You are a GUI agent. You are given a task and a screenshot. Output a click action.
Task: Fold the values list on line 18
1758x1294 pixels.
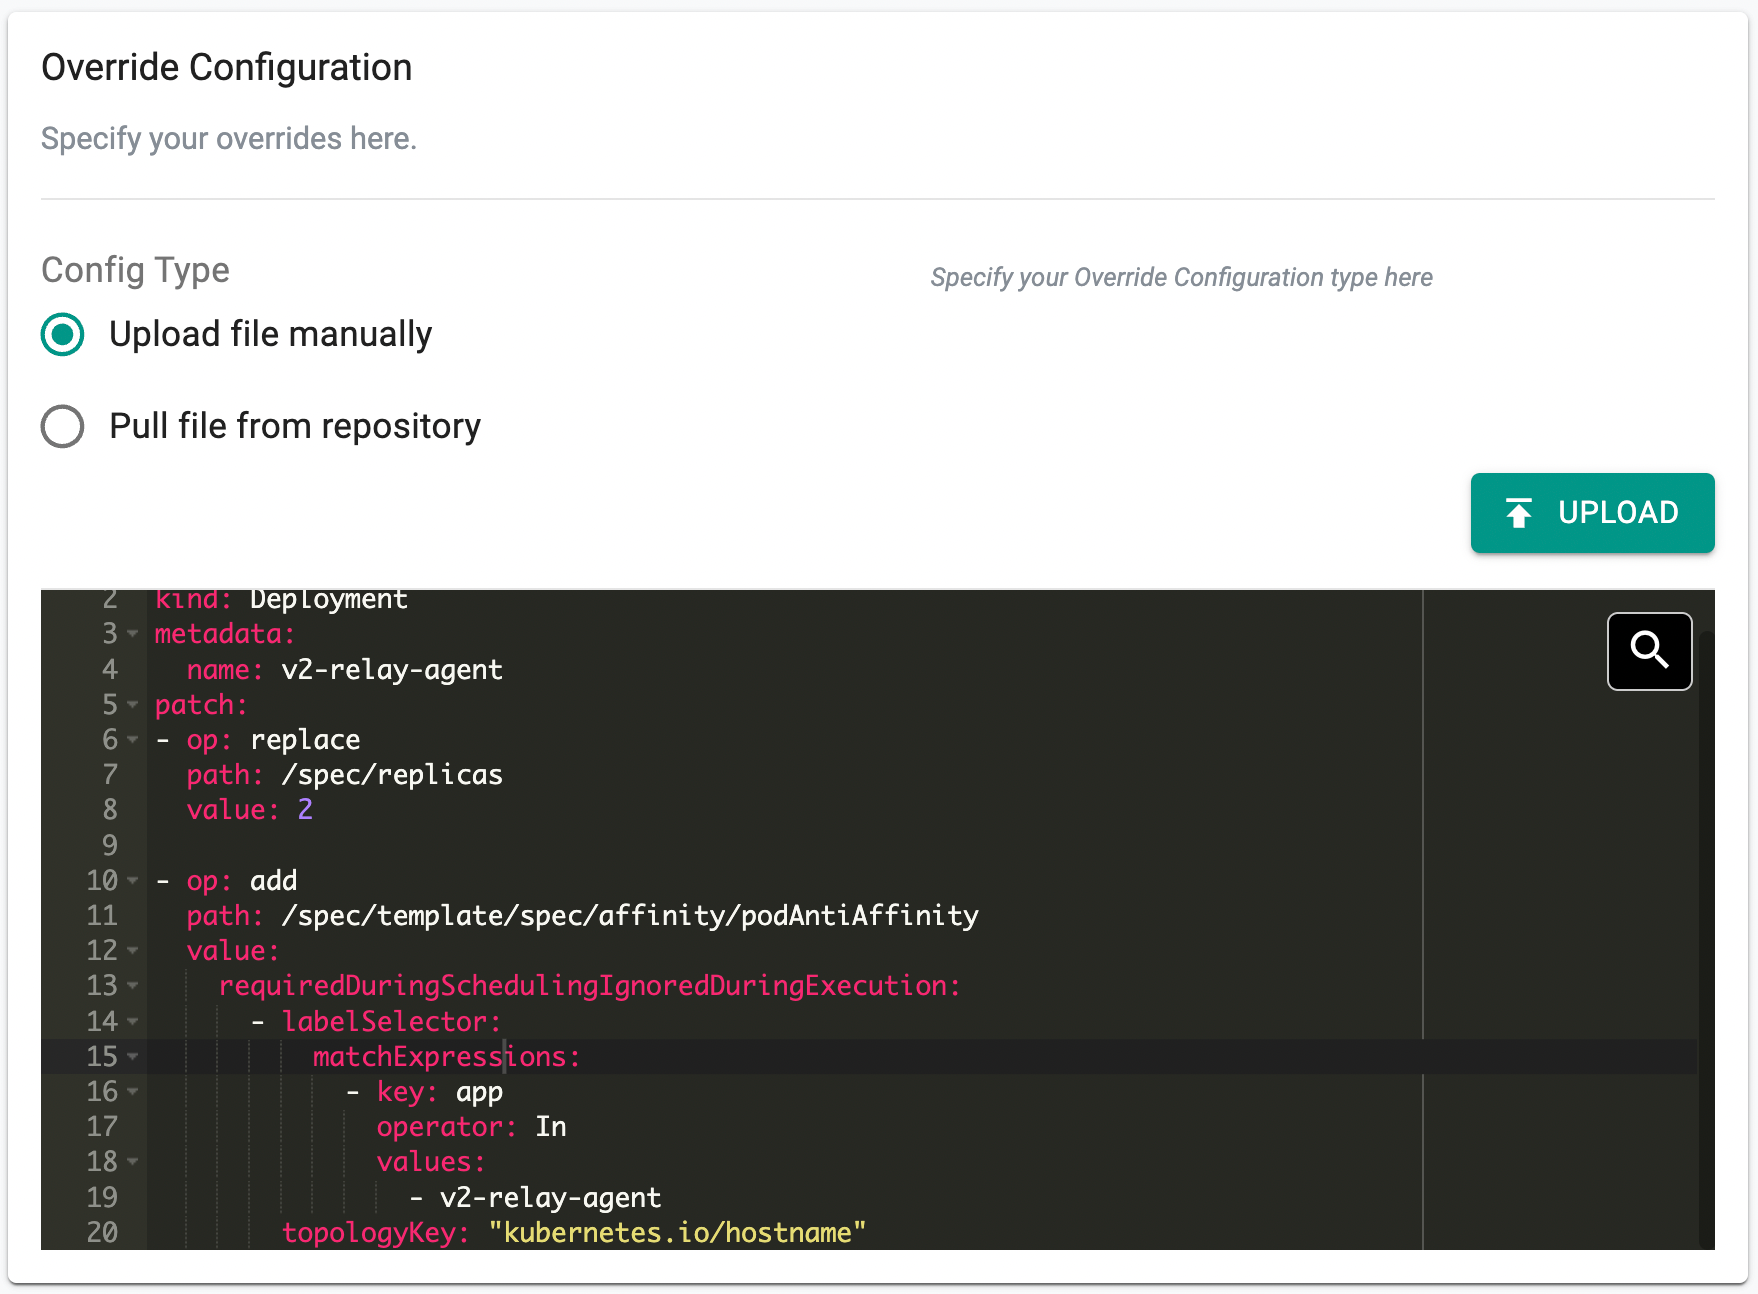[x=133, y=1162]
